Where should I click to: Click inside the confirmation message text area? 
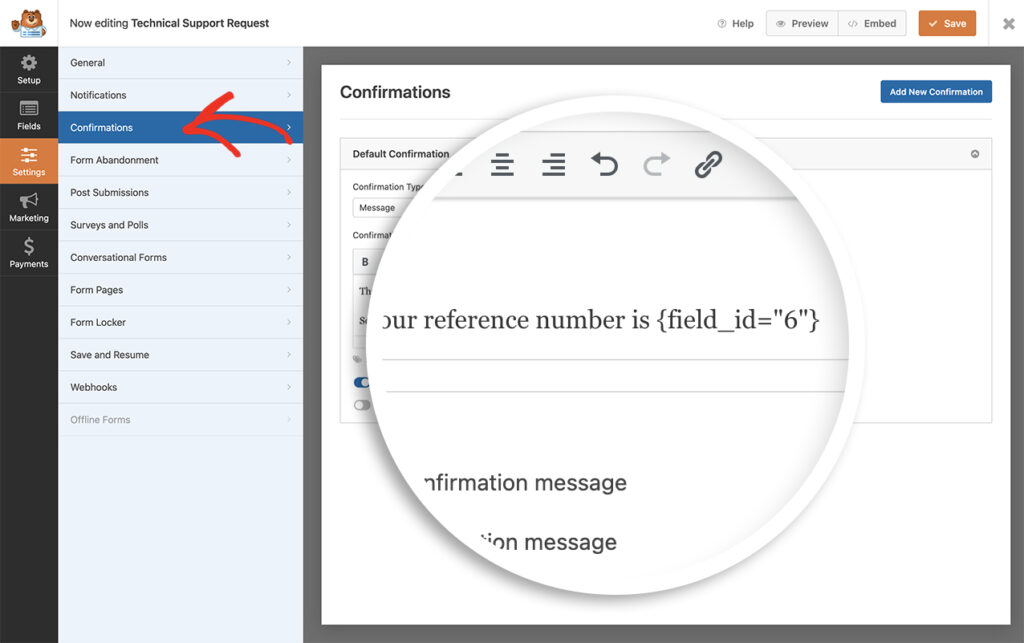[620, 320]
